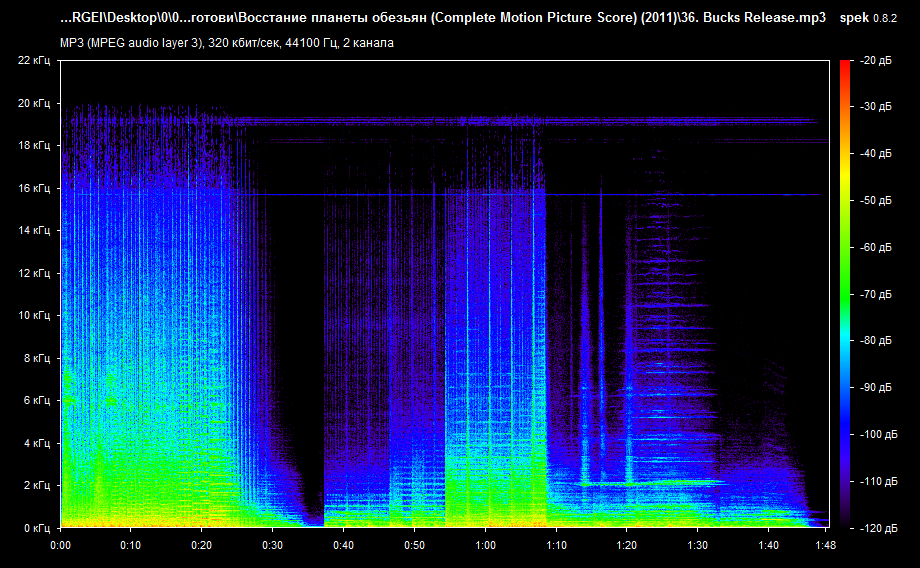Click the 0 кГц frequency label
The width and height of the screenshot is (920, 568).
[x=36, y=528]
